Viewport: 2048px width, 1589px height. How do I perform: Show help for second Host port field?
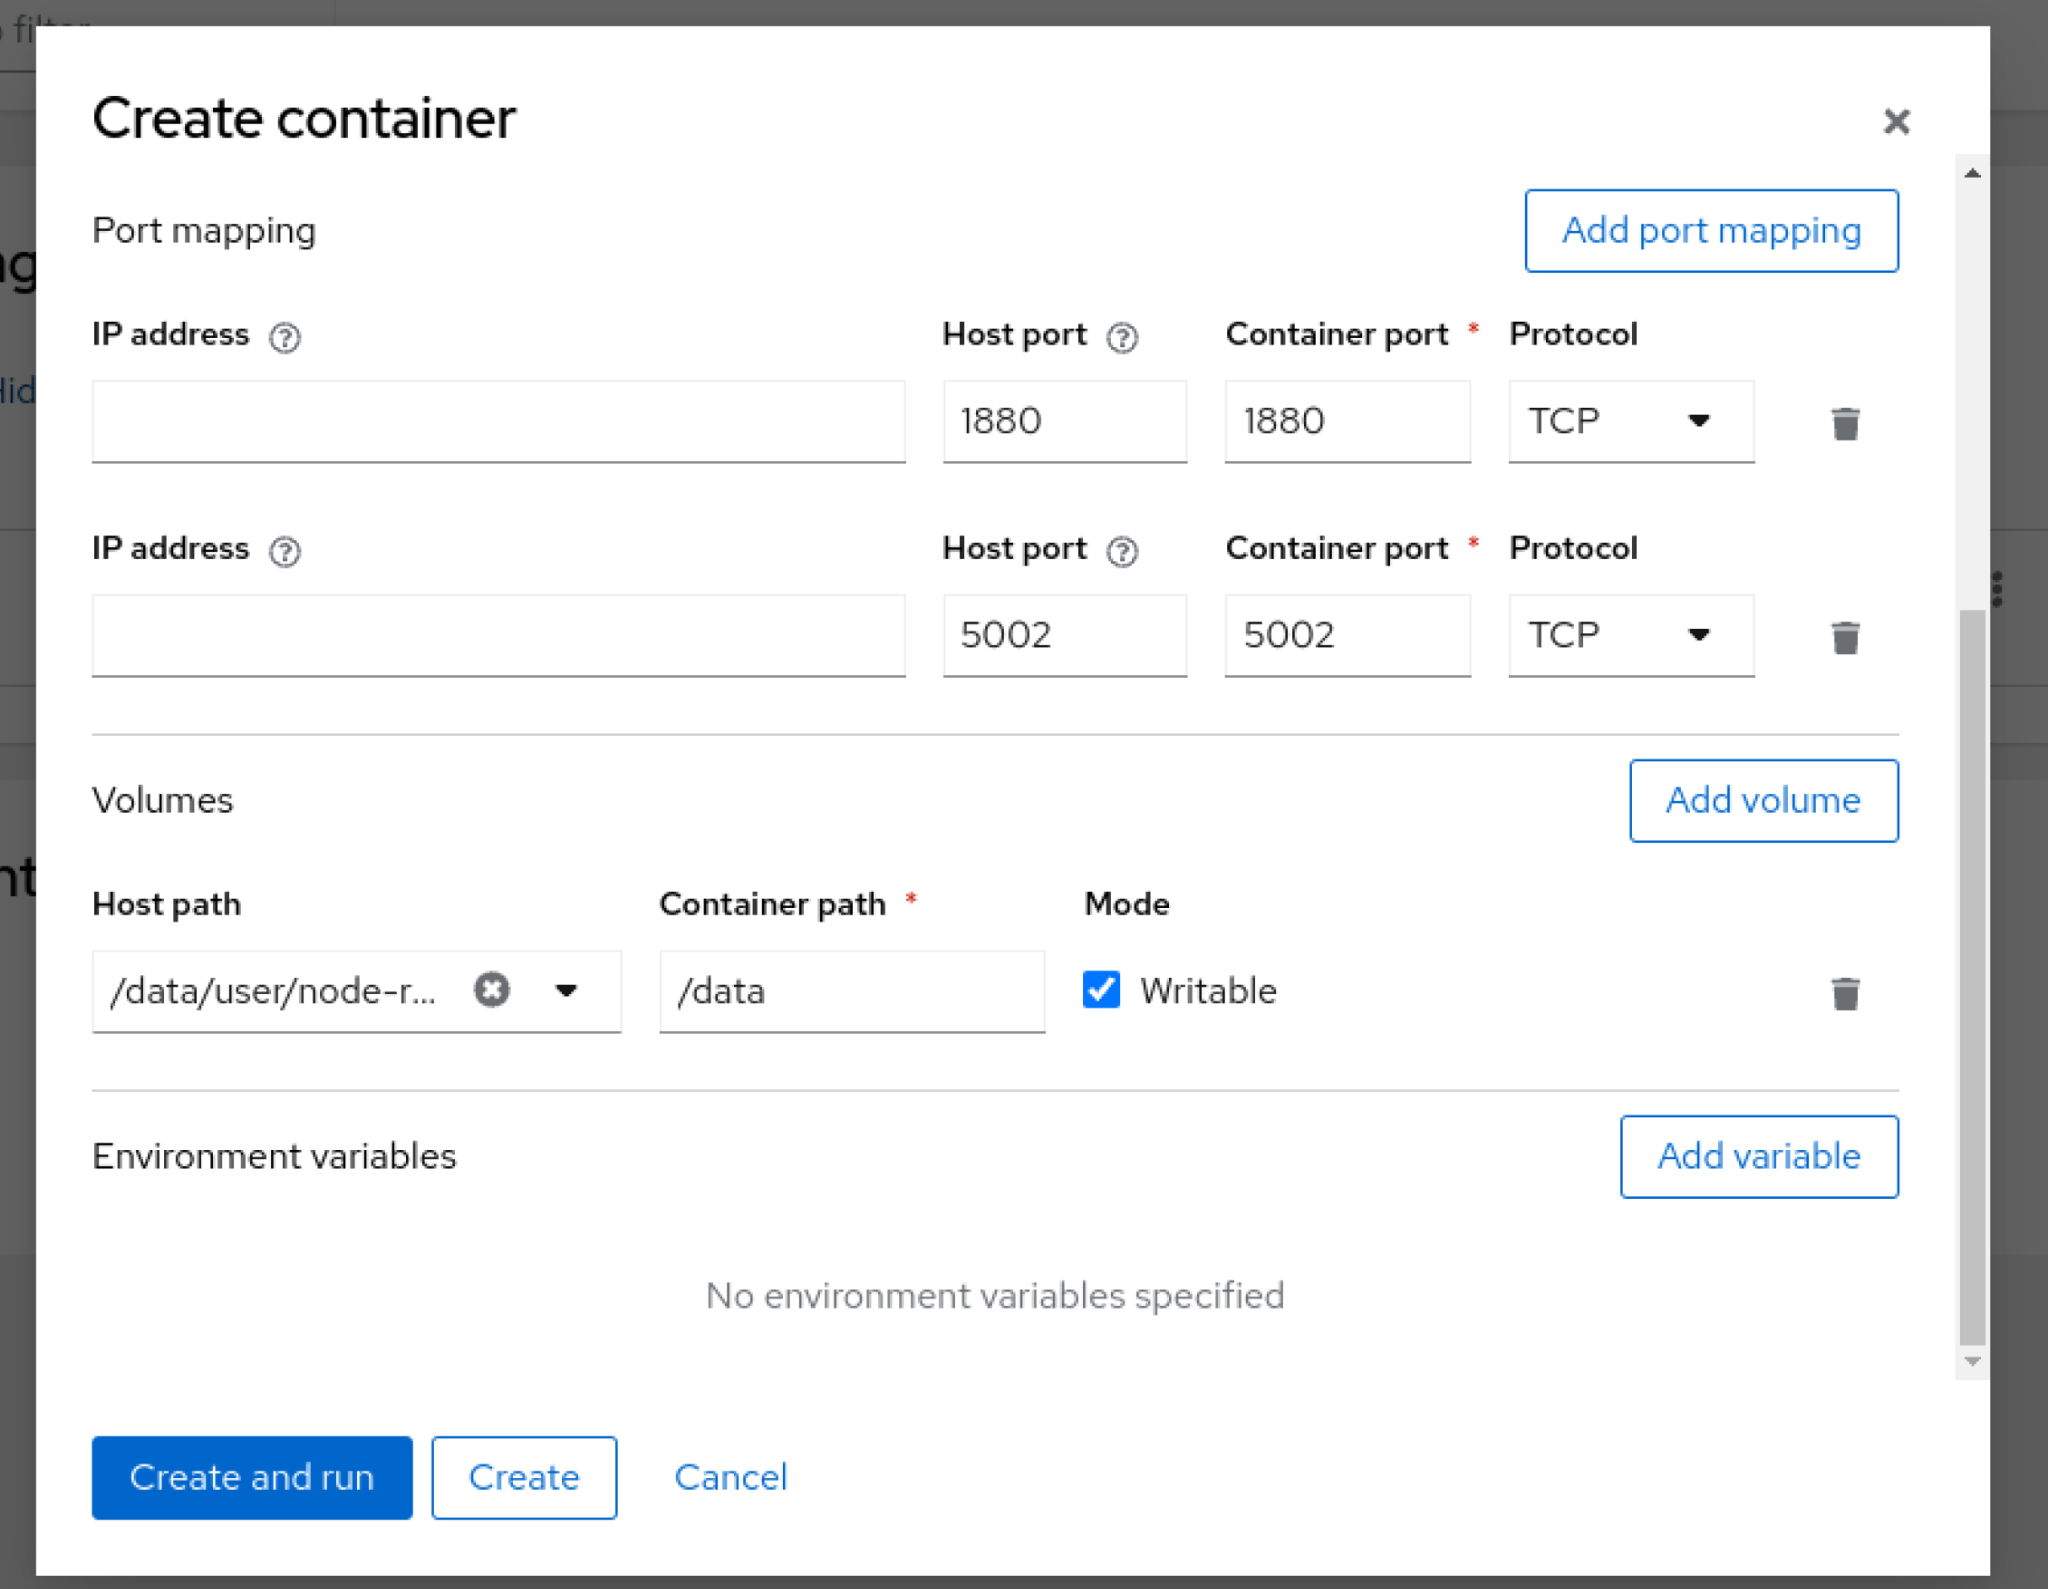pos(1122,551)
